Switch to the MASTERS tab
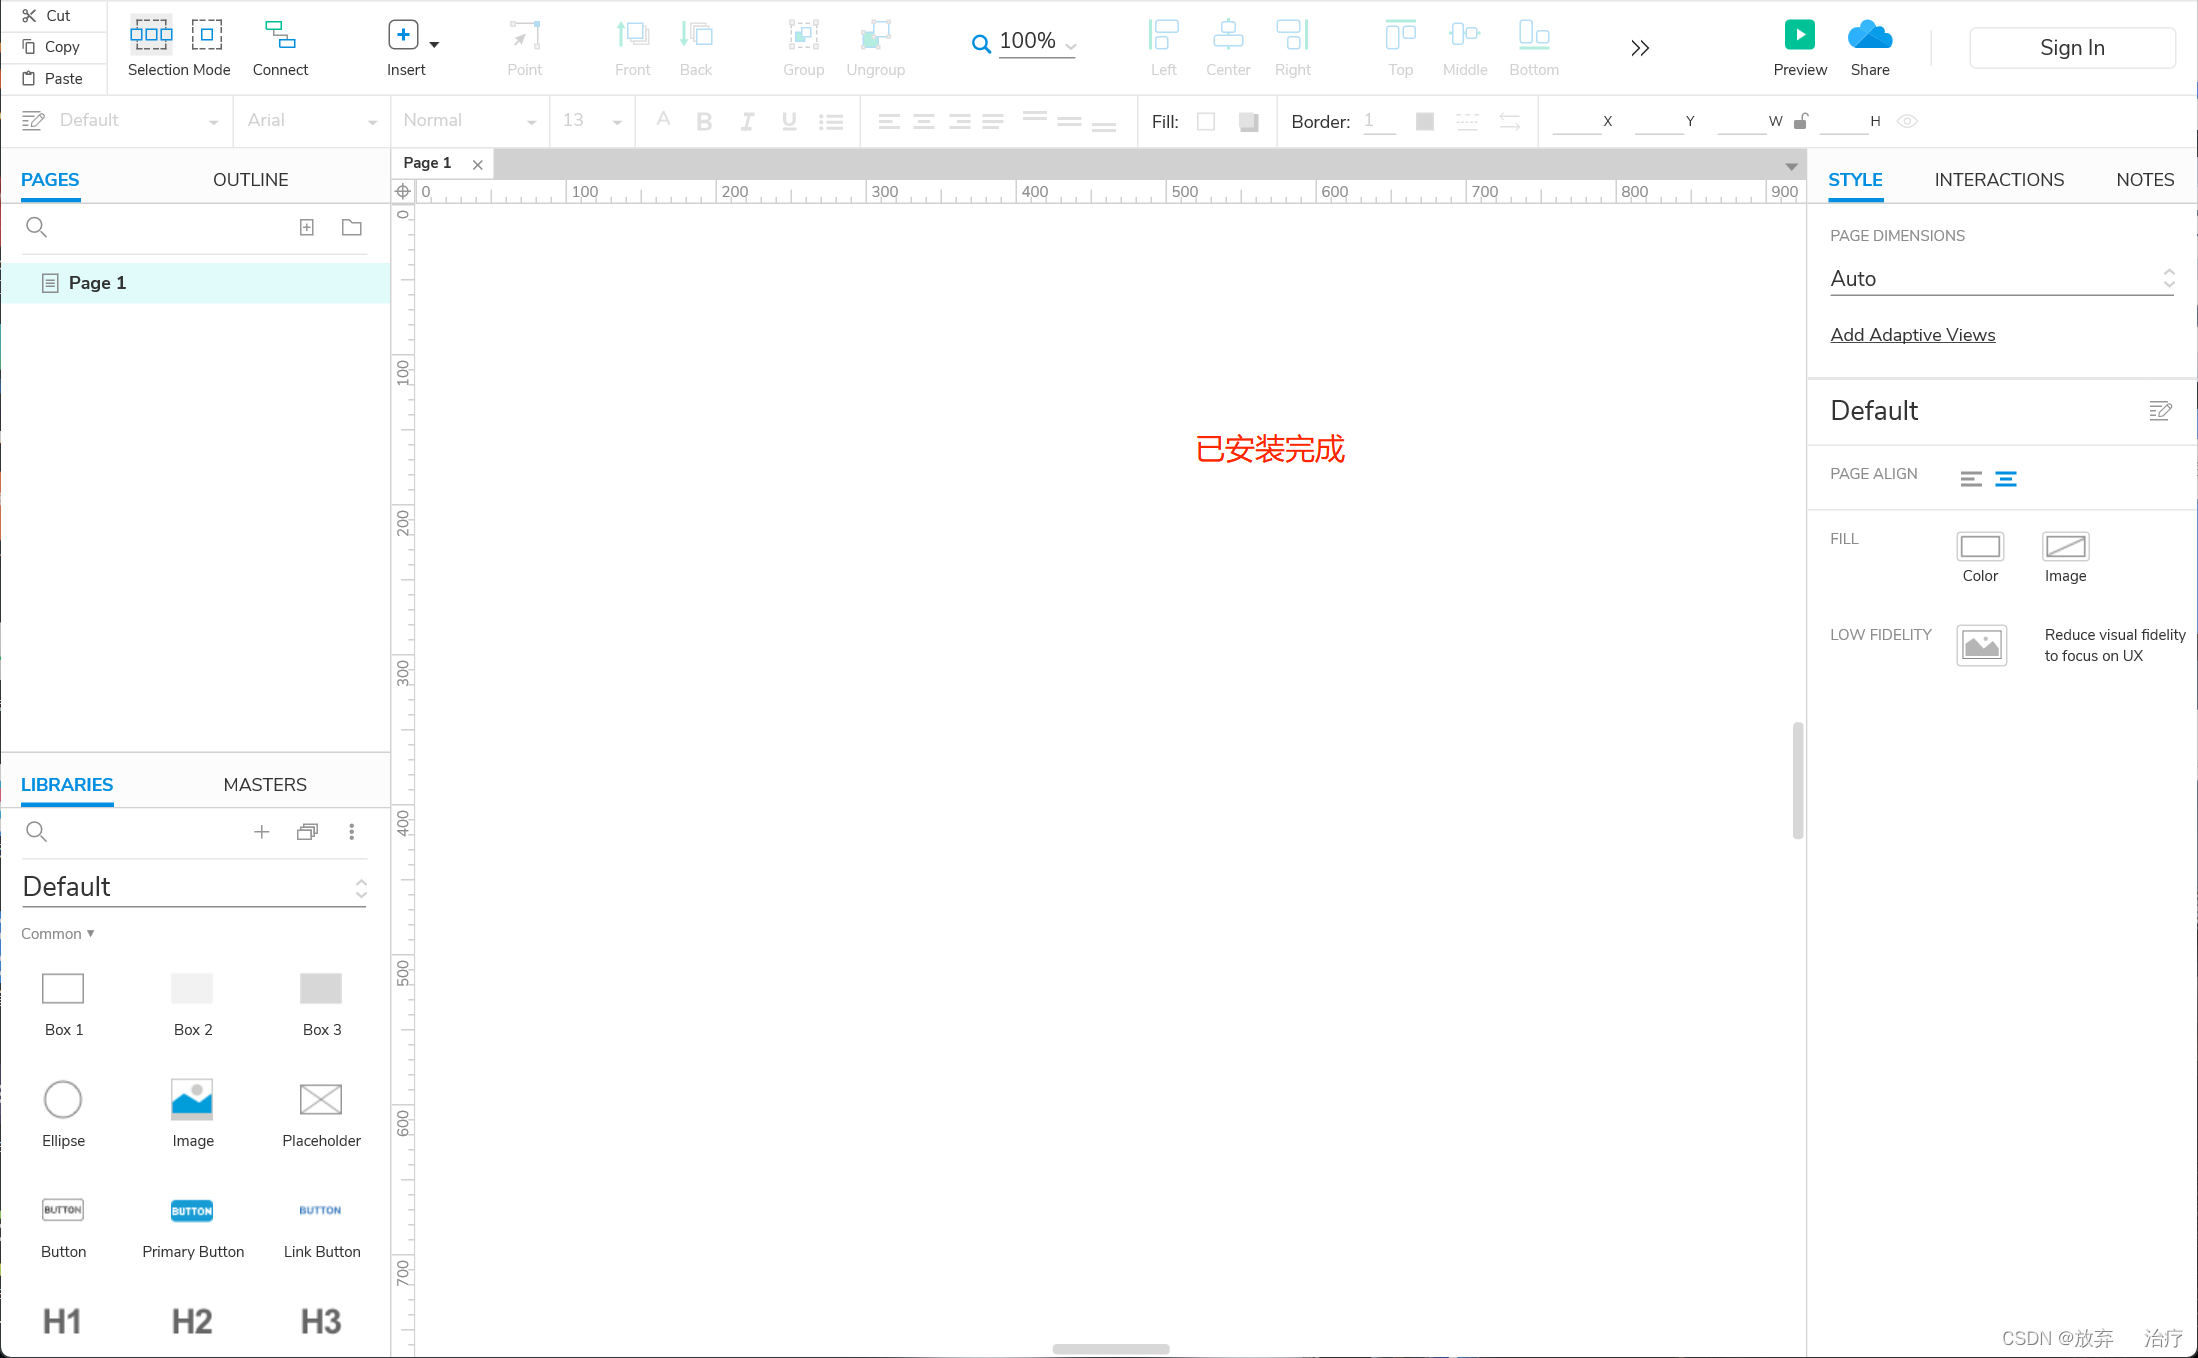 264,784
